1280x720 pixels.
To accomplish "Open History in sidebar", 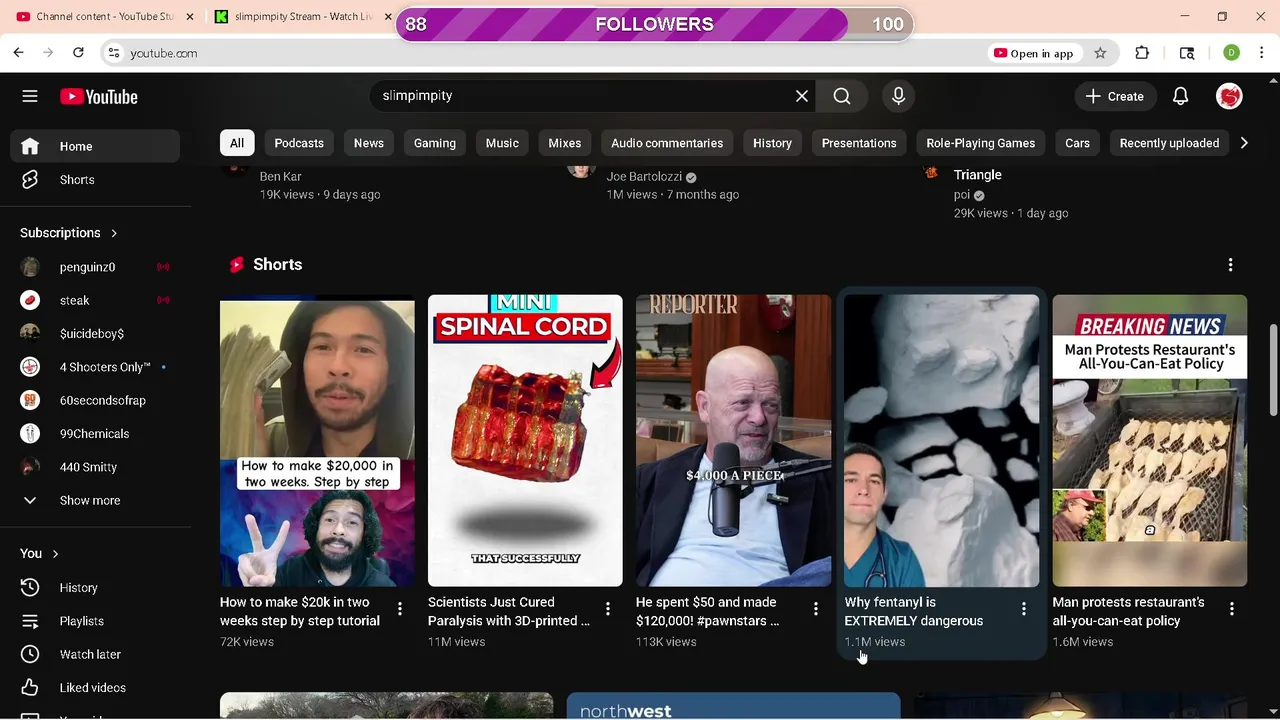I will coord(95,588).
